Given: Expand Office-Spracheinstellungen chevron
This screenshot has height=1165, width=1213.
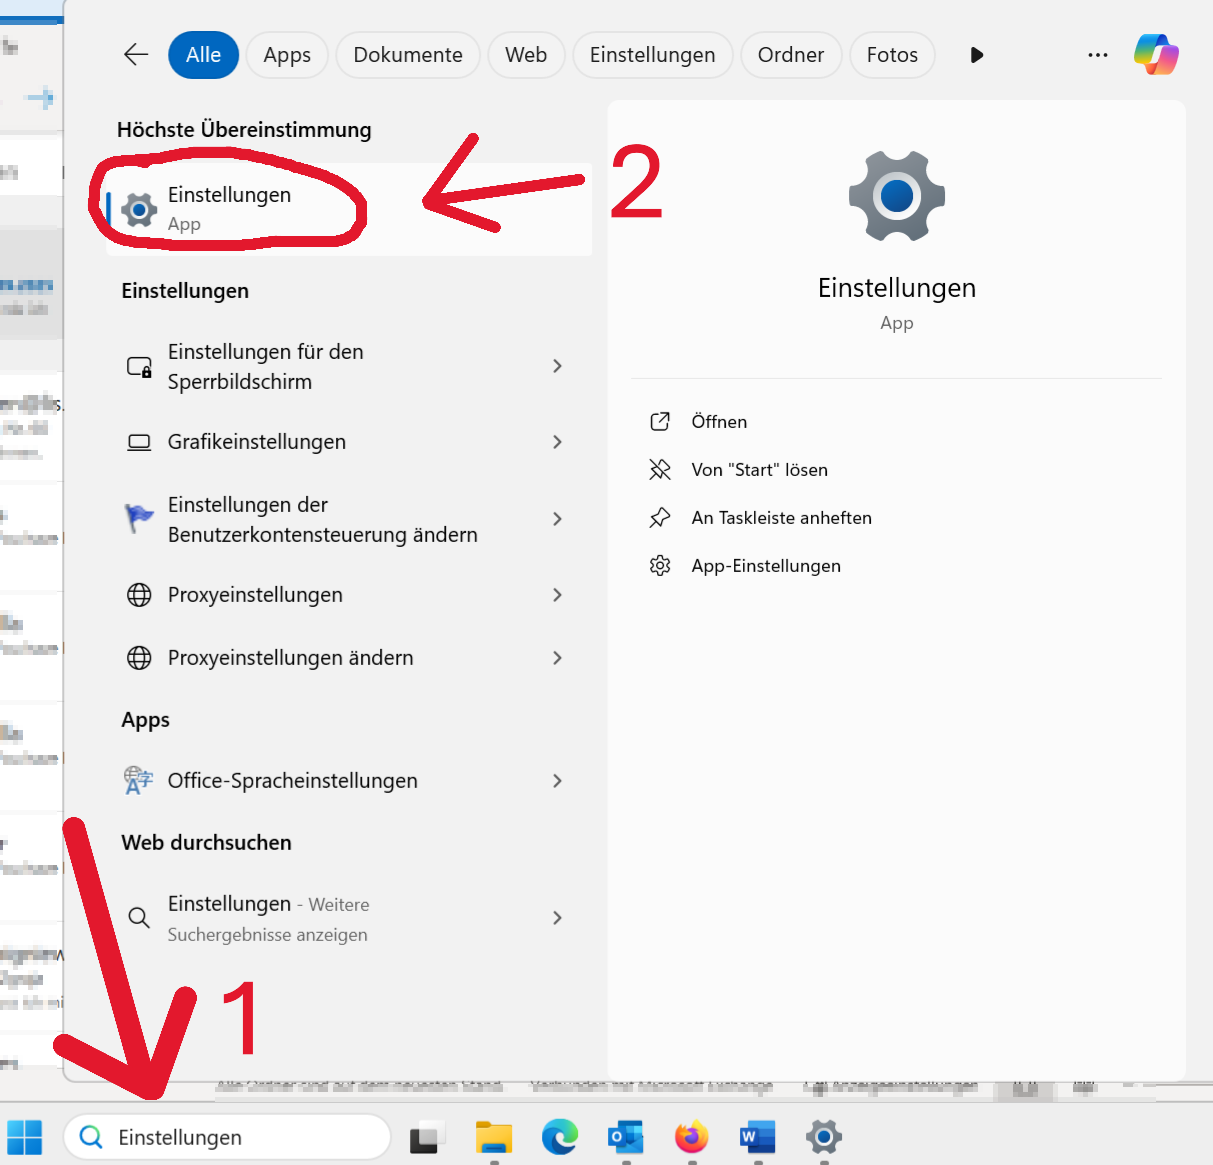Looking at the screenshot, I should [557, 781].
